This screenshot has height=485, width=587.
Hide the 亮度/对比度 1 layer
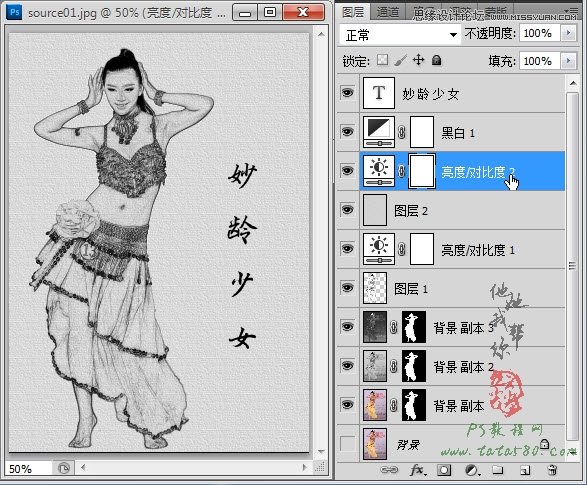347,249
